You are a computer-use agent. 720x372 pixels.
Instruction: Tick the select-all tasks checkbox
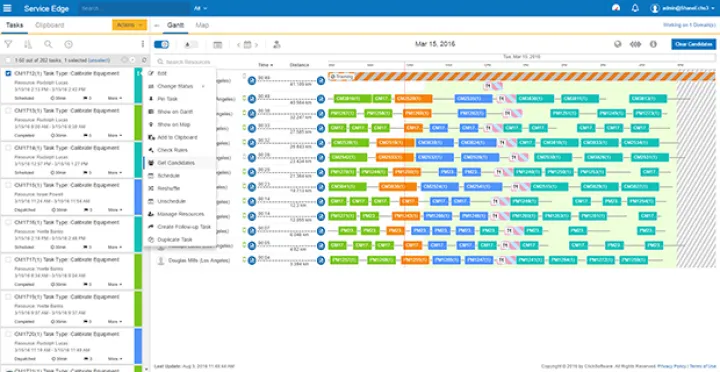[x=8, y=60]
